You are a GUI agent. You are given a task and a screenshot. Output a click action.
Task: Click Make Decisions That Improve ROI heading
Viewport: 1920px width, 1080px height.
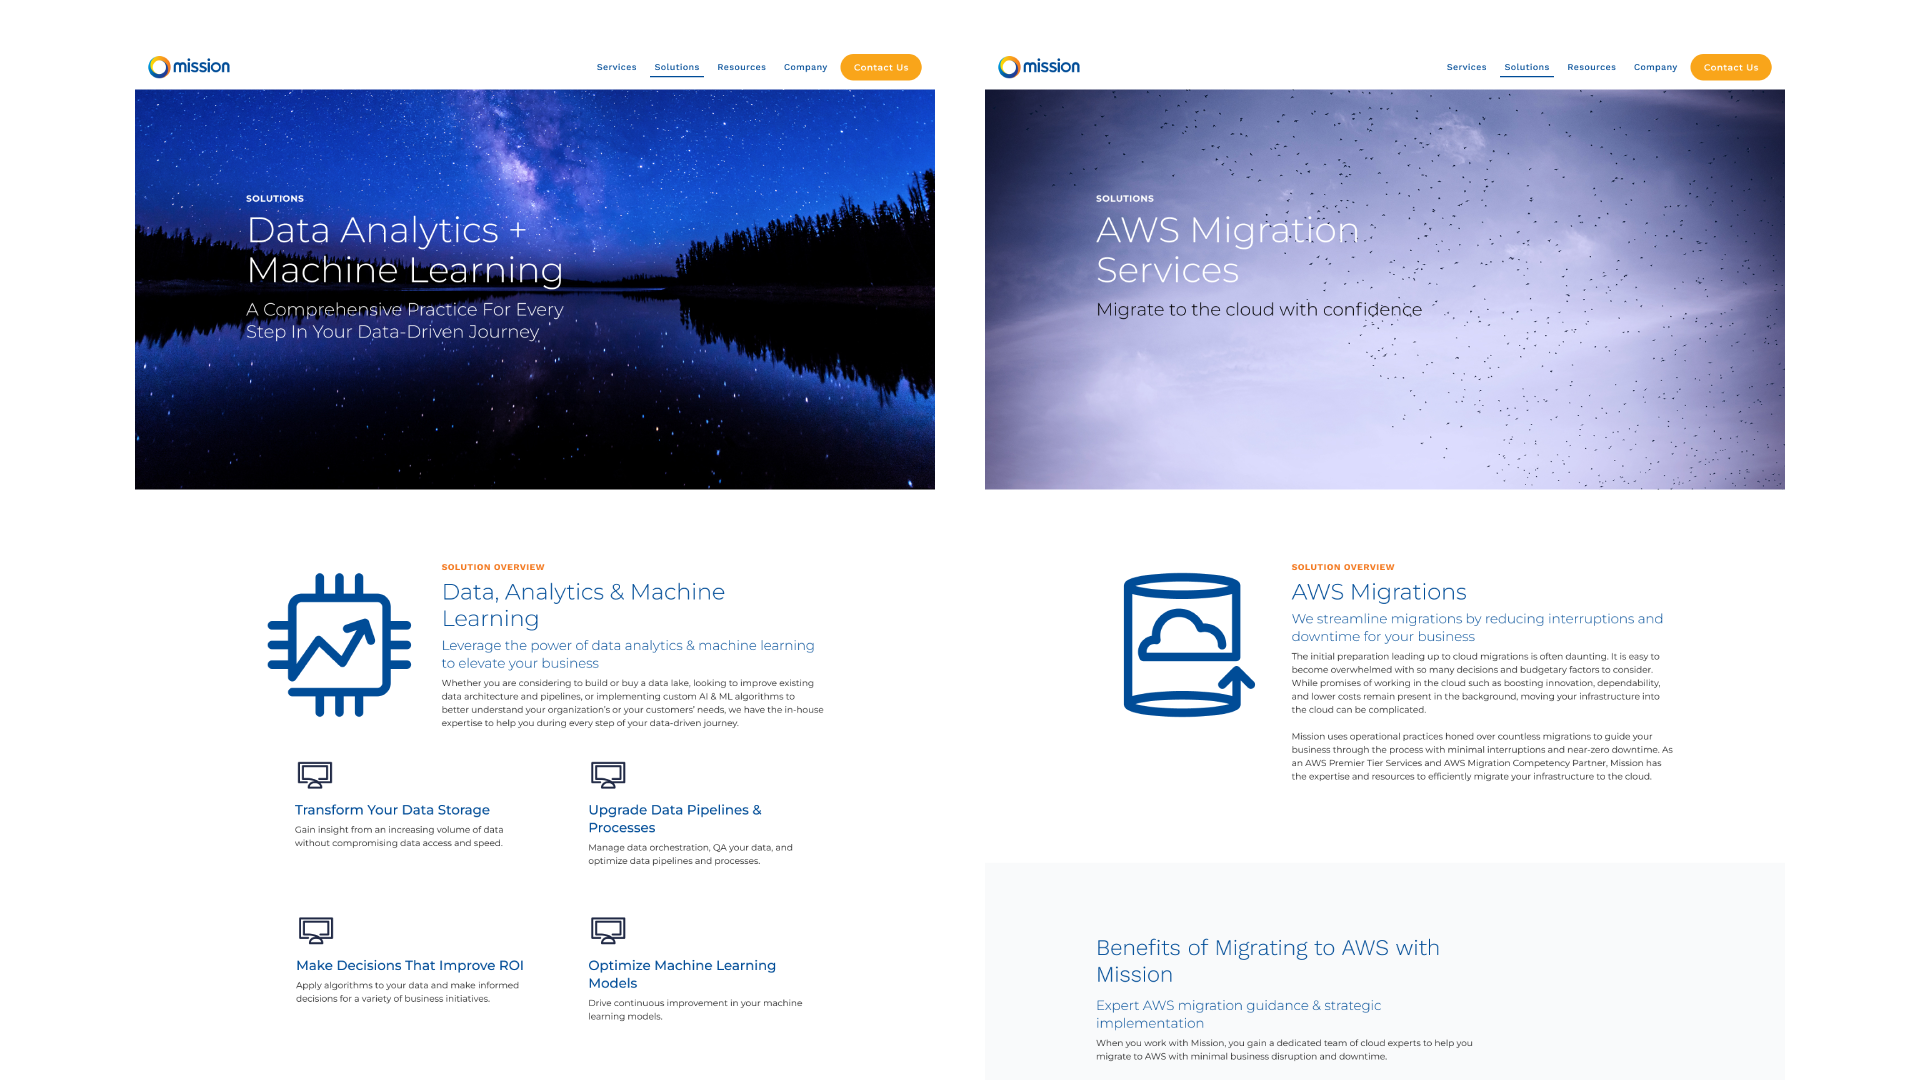(410, 965)
